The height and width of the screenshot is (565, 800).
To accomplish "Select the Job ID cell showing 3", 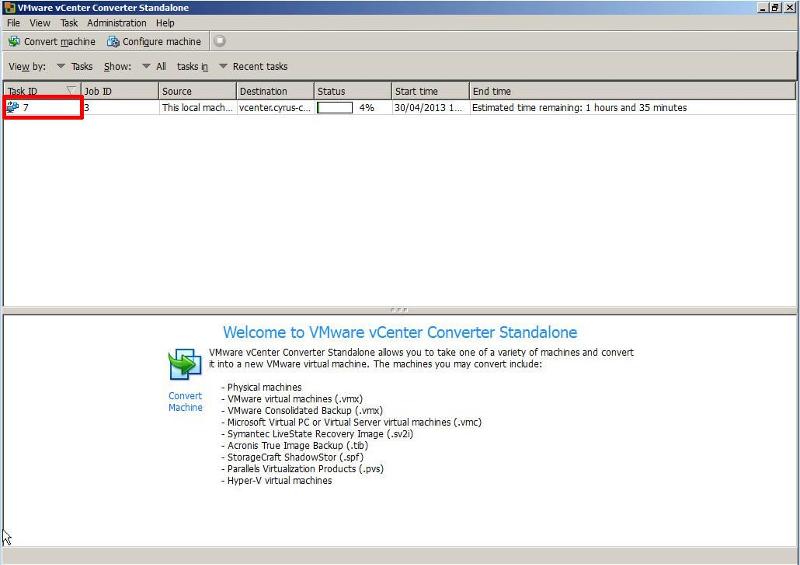I will [120, 108].
